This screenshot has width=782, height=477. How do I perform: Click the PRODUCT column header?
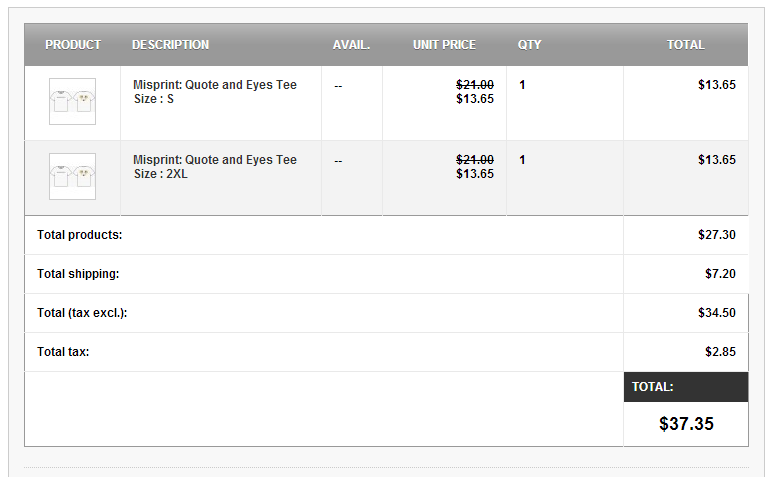click(73, 45)
